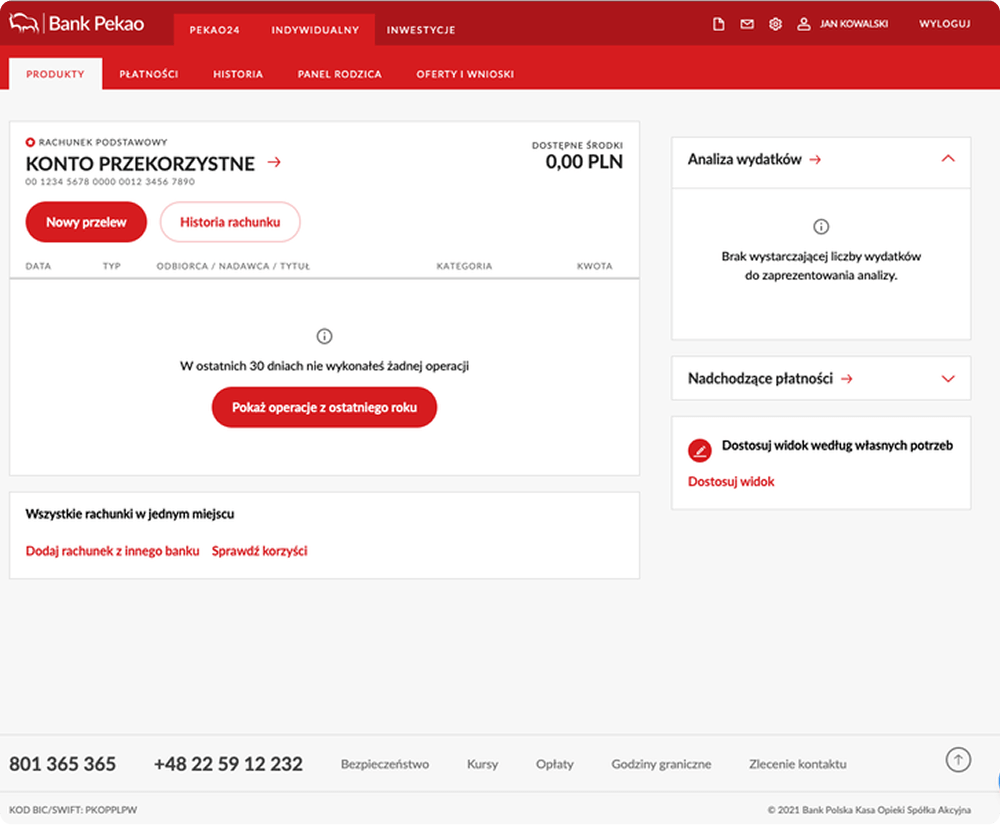The image size is (1000, 825).
Task: Open the documents icon in header
Action: click(x=718, y=25)
